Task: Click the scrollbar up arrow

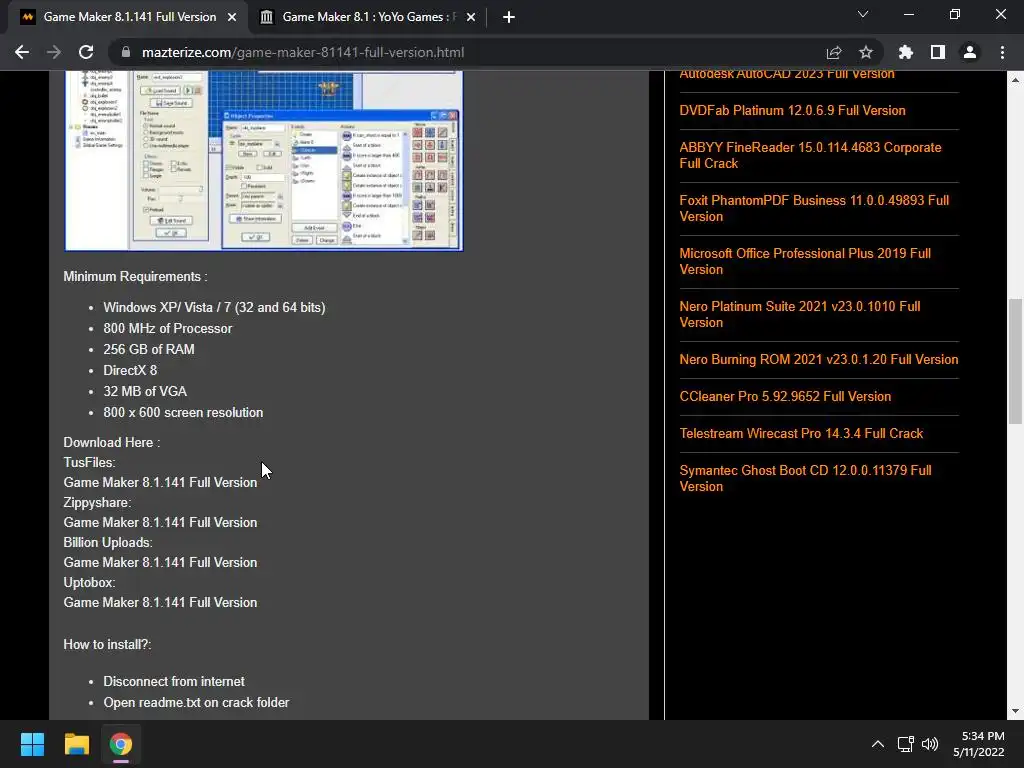Action: pos(1015,80)
